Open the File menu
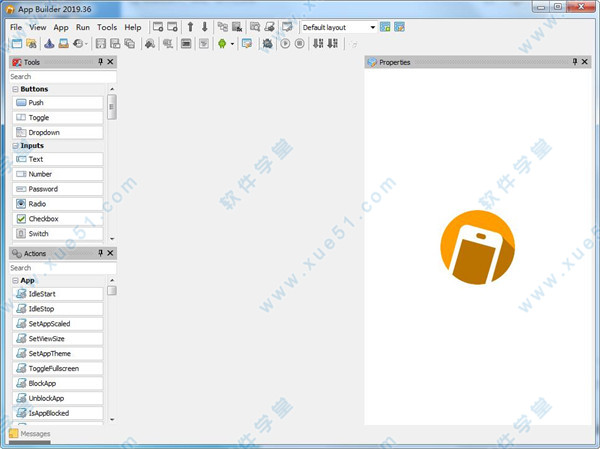Image resolution: width=600 pixels, height=449 pixels. pos(16,27)
